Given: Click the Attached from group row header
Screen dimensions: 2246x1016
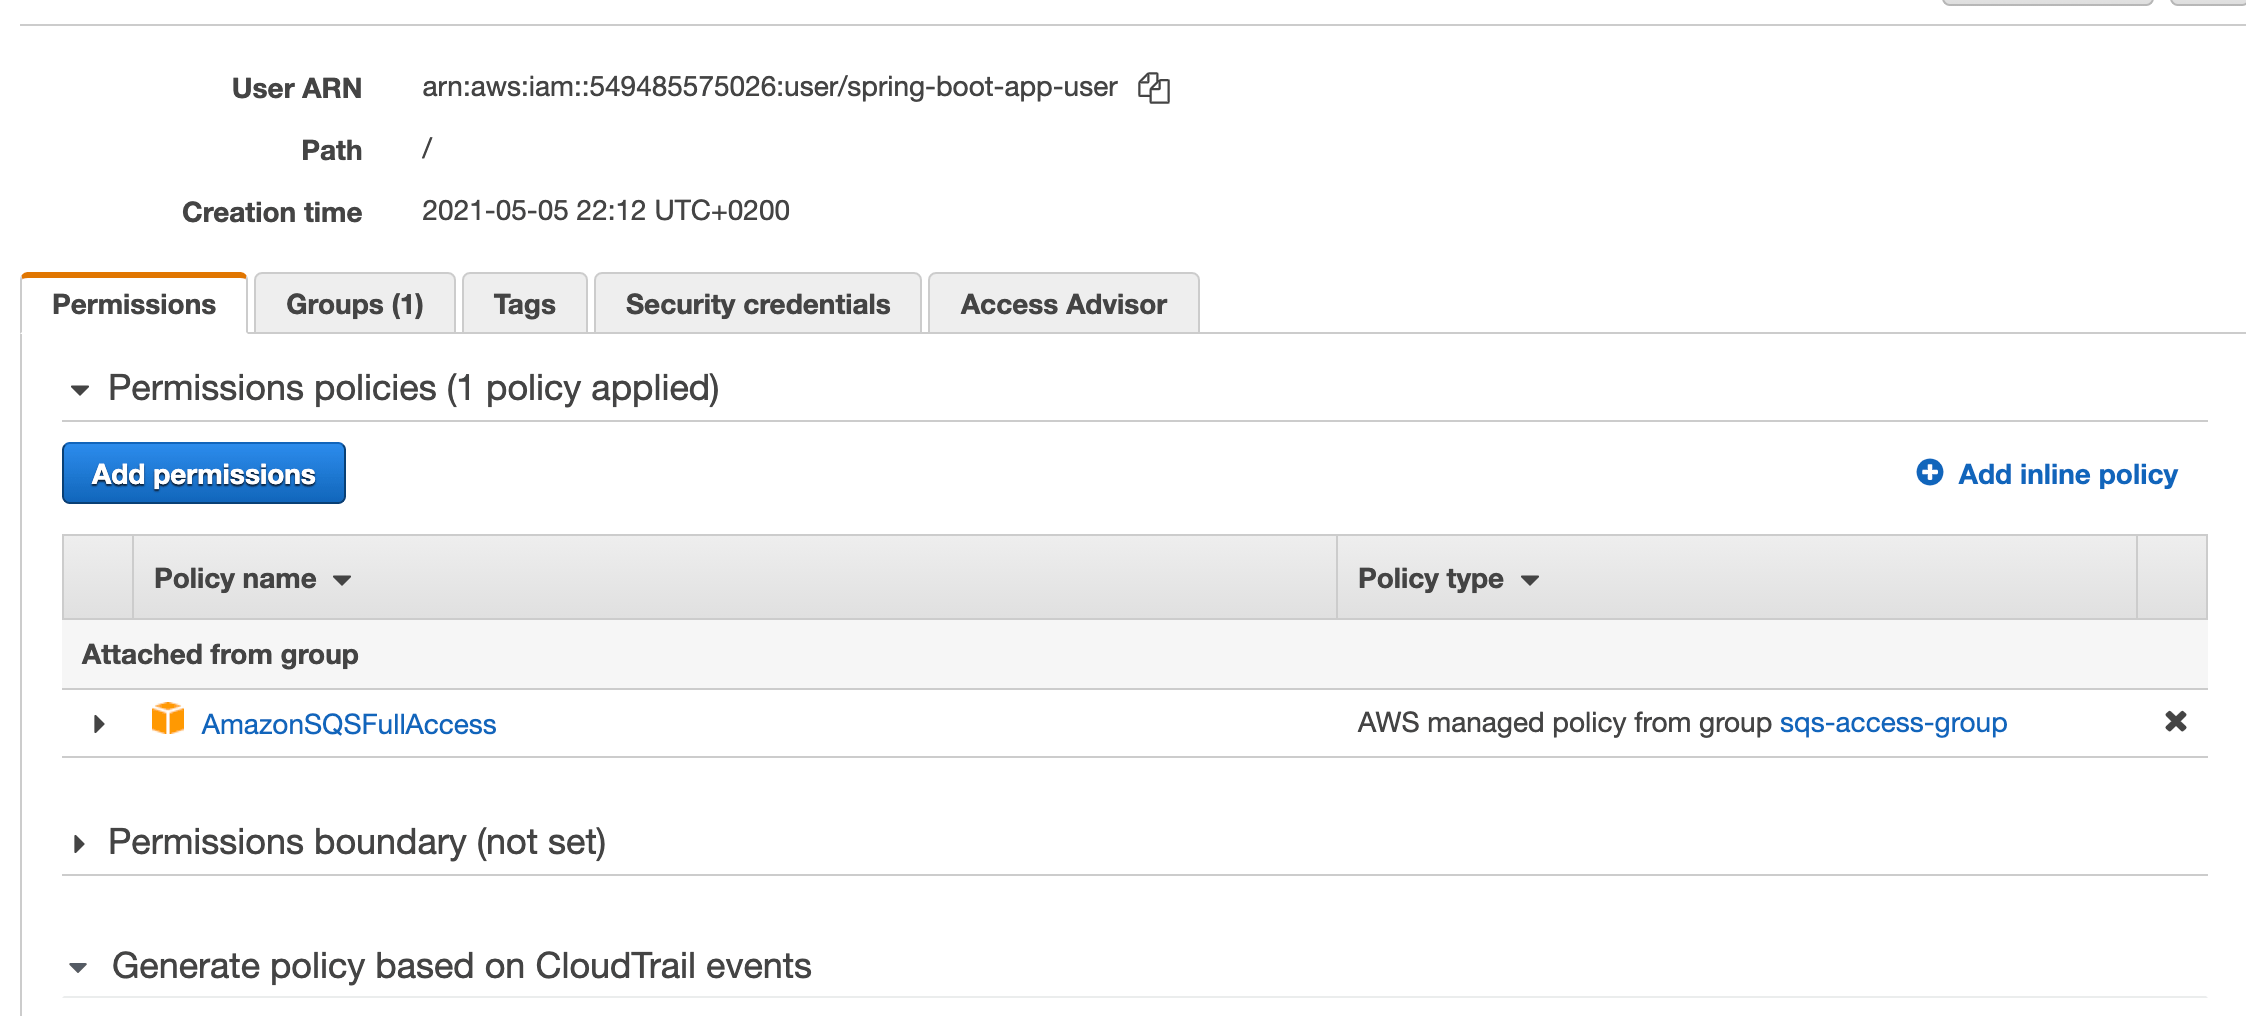Looking at the screenshot, I should click(x=220, y=654).
